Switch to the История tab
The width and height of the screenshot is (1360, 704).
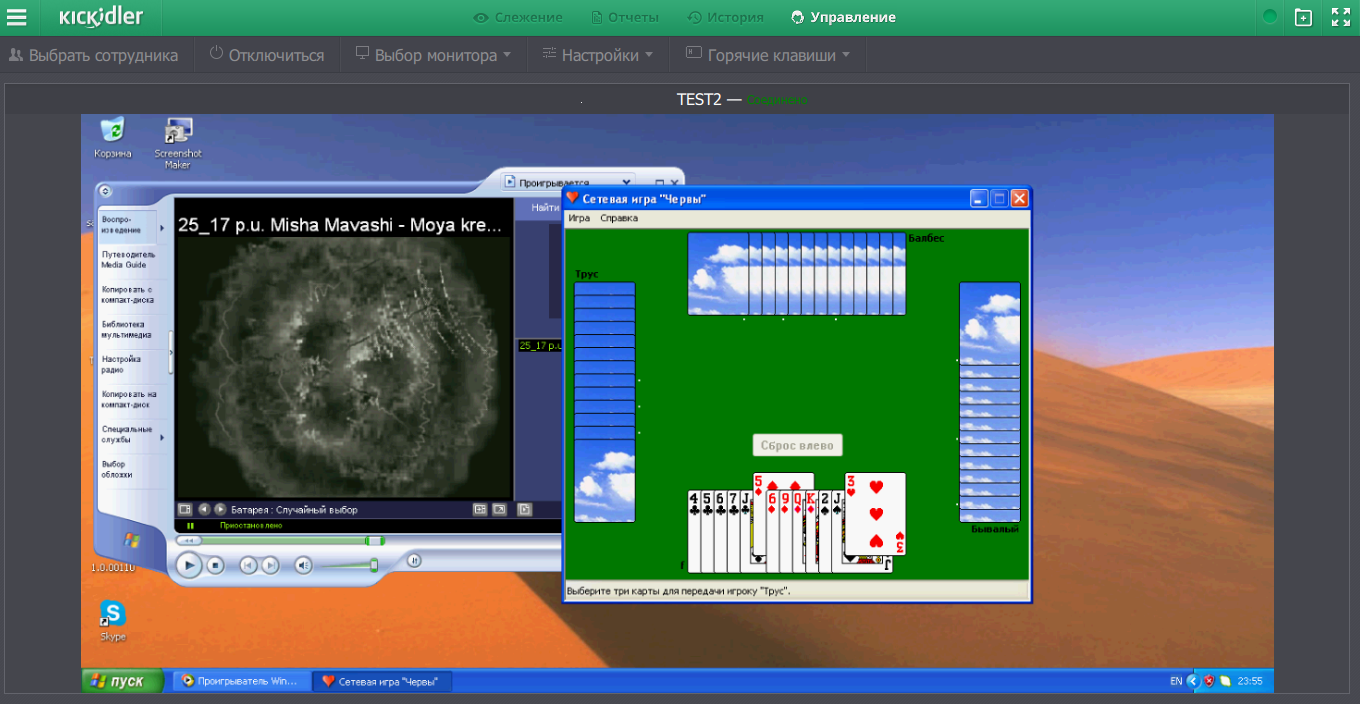tap(726, 17)
